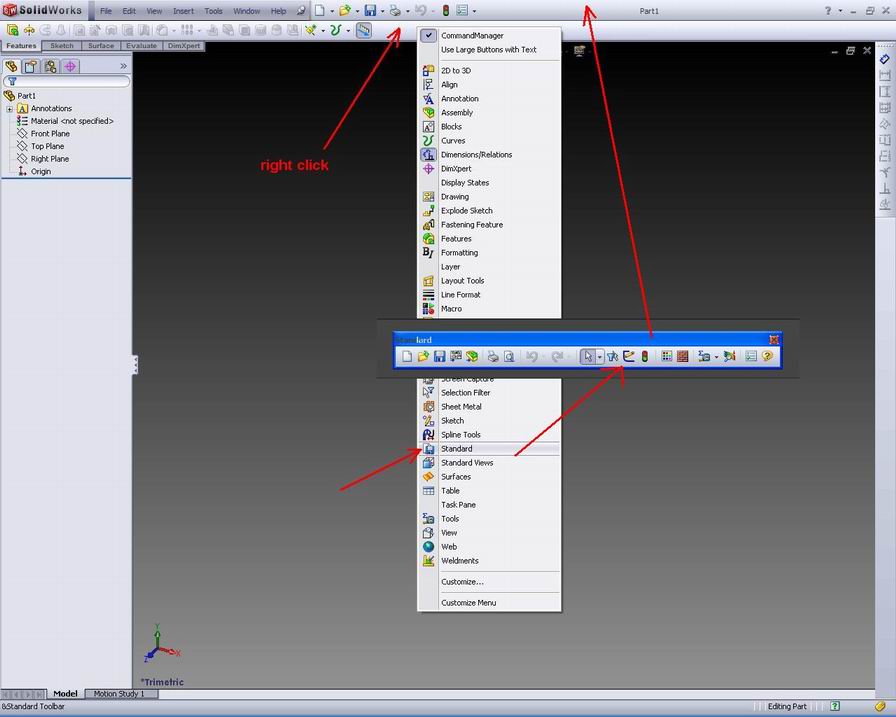Toggle the Standard toolbar visibility in menu
This screenshot has width=896, height=717.
[456, 448]
